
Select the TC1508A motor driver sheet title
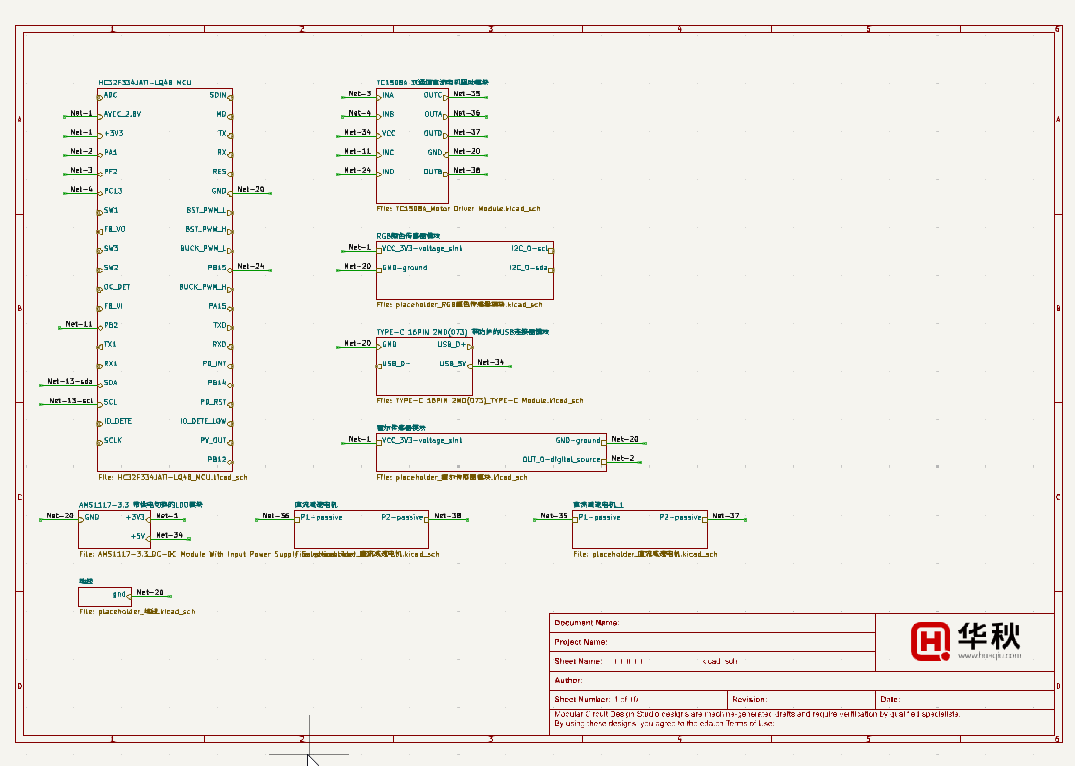click(432, 82)
